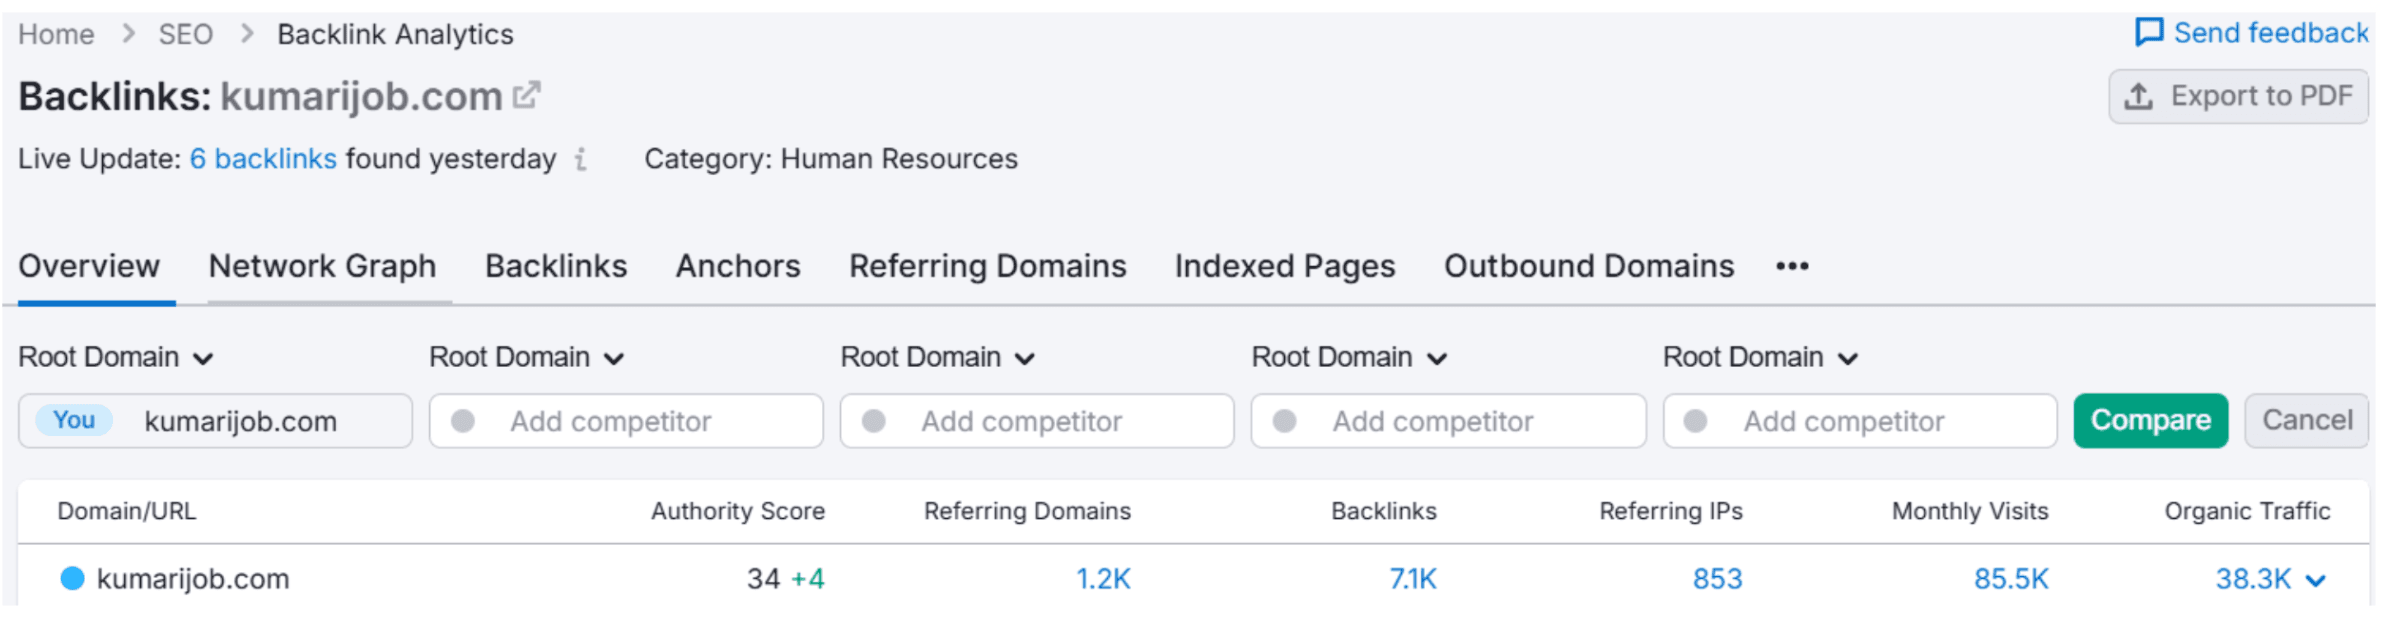The width and height of the screenshot is (2404, 624).
Task: Open the Root Domain dropdown above kumarijob.com
Action: (116, 357)
